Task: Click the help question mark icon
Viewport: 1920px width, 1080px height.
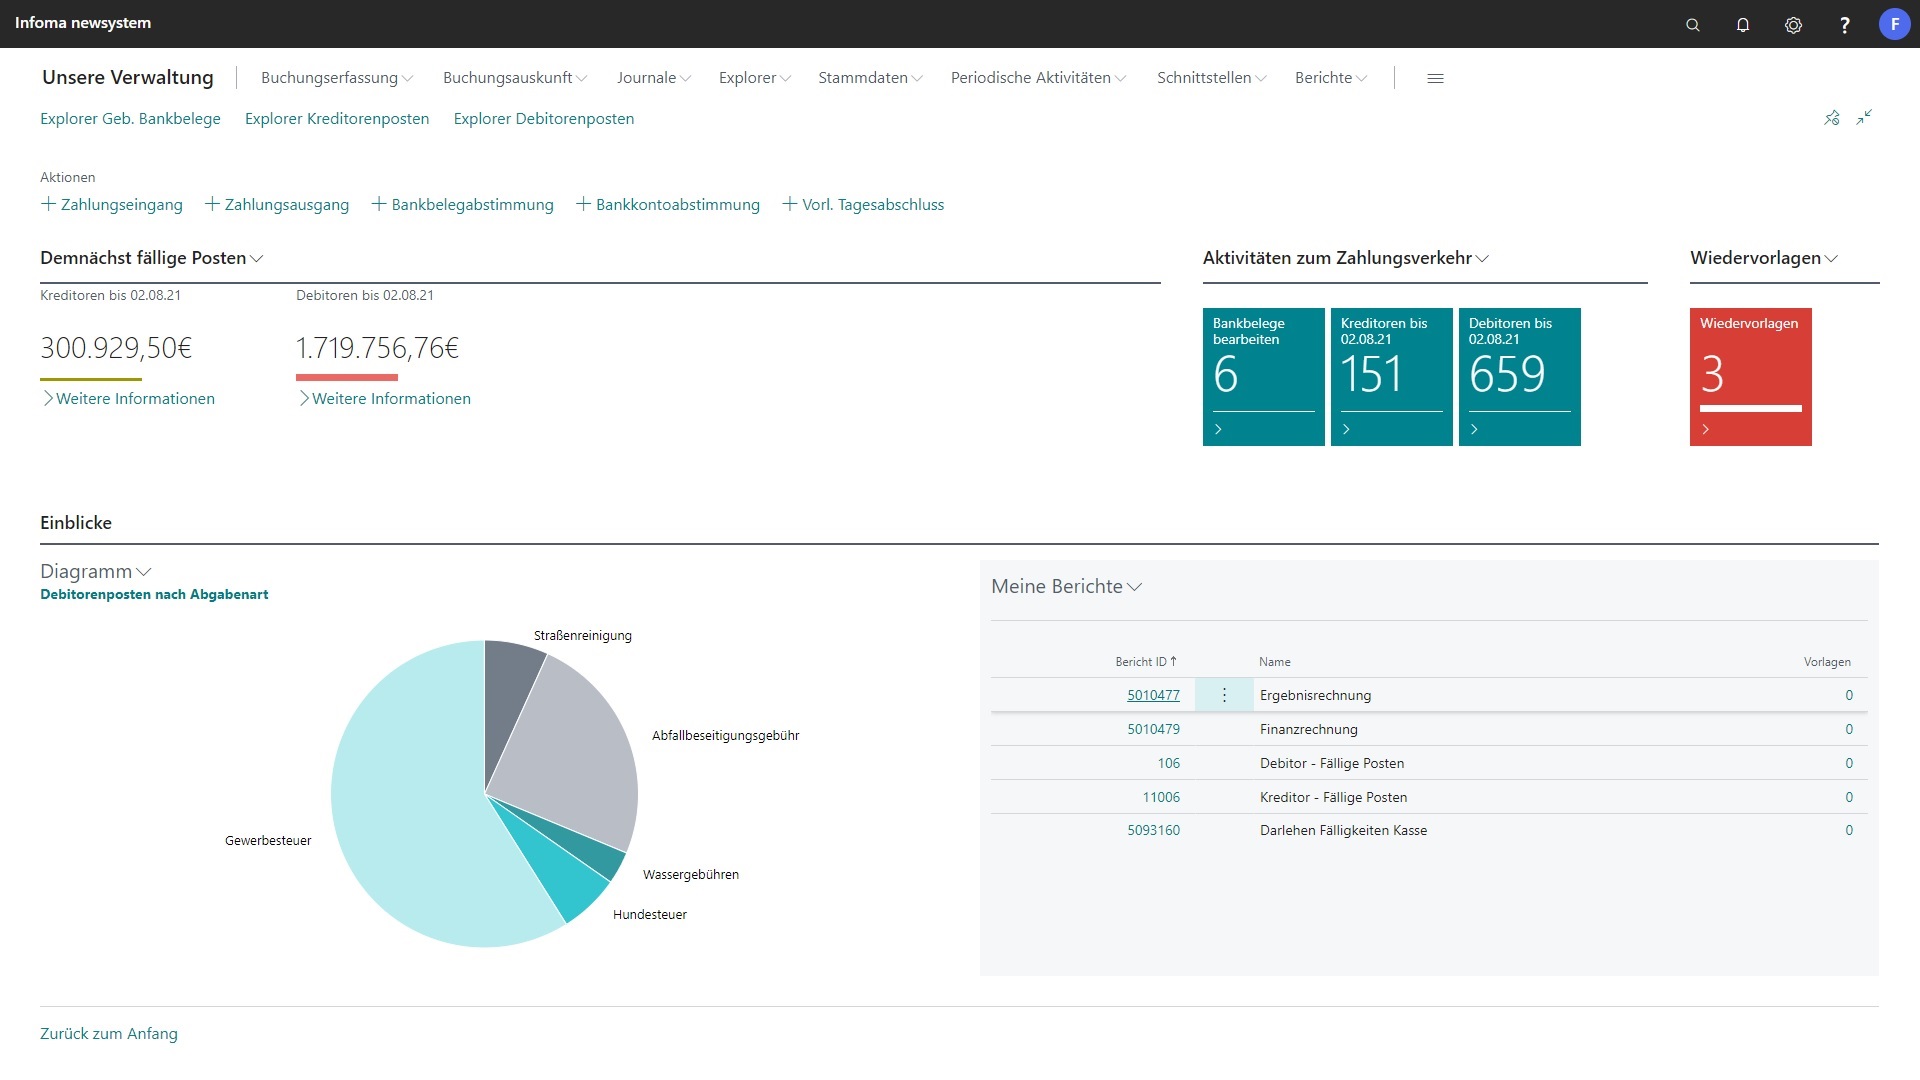Action: tap(1844, 25)
